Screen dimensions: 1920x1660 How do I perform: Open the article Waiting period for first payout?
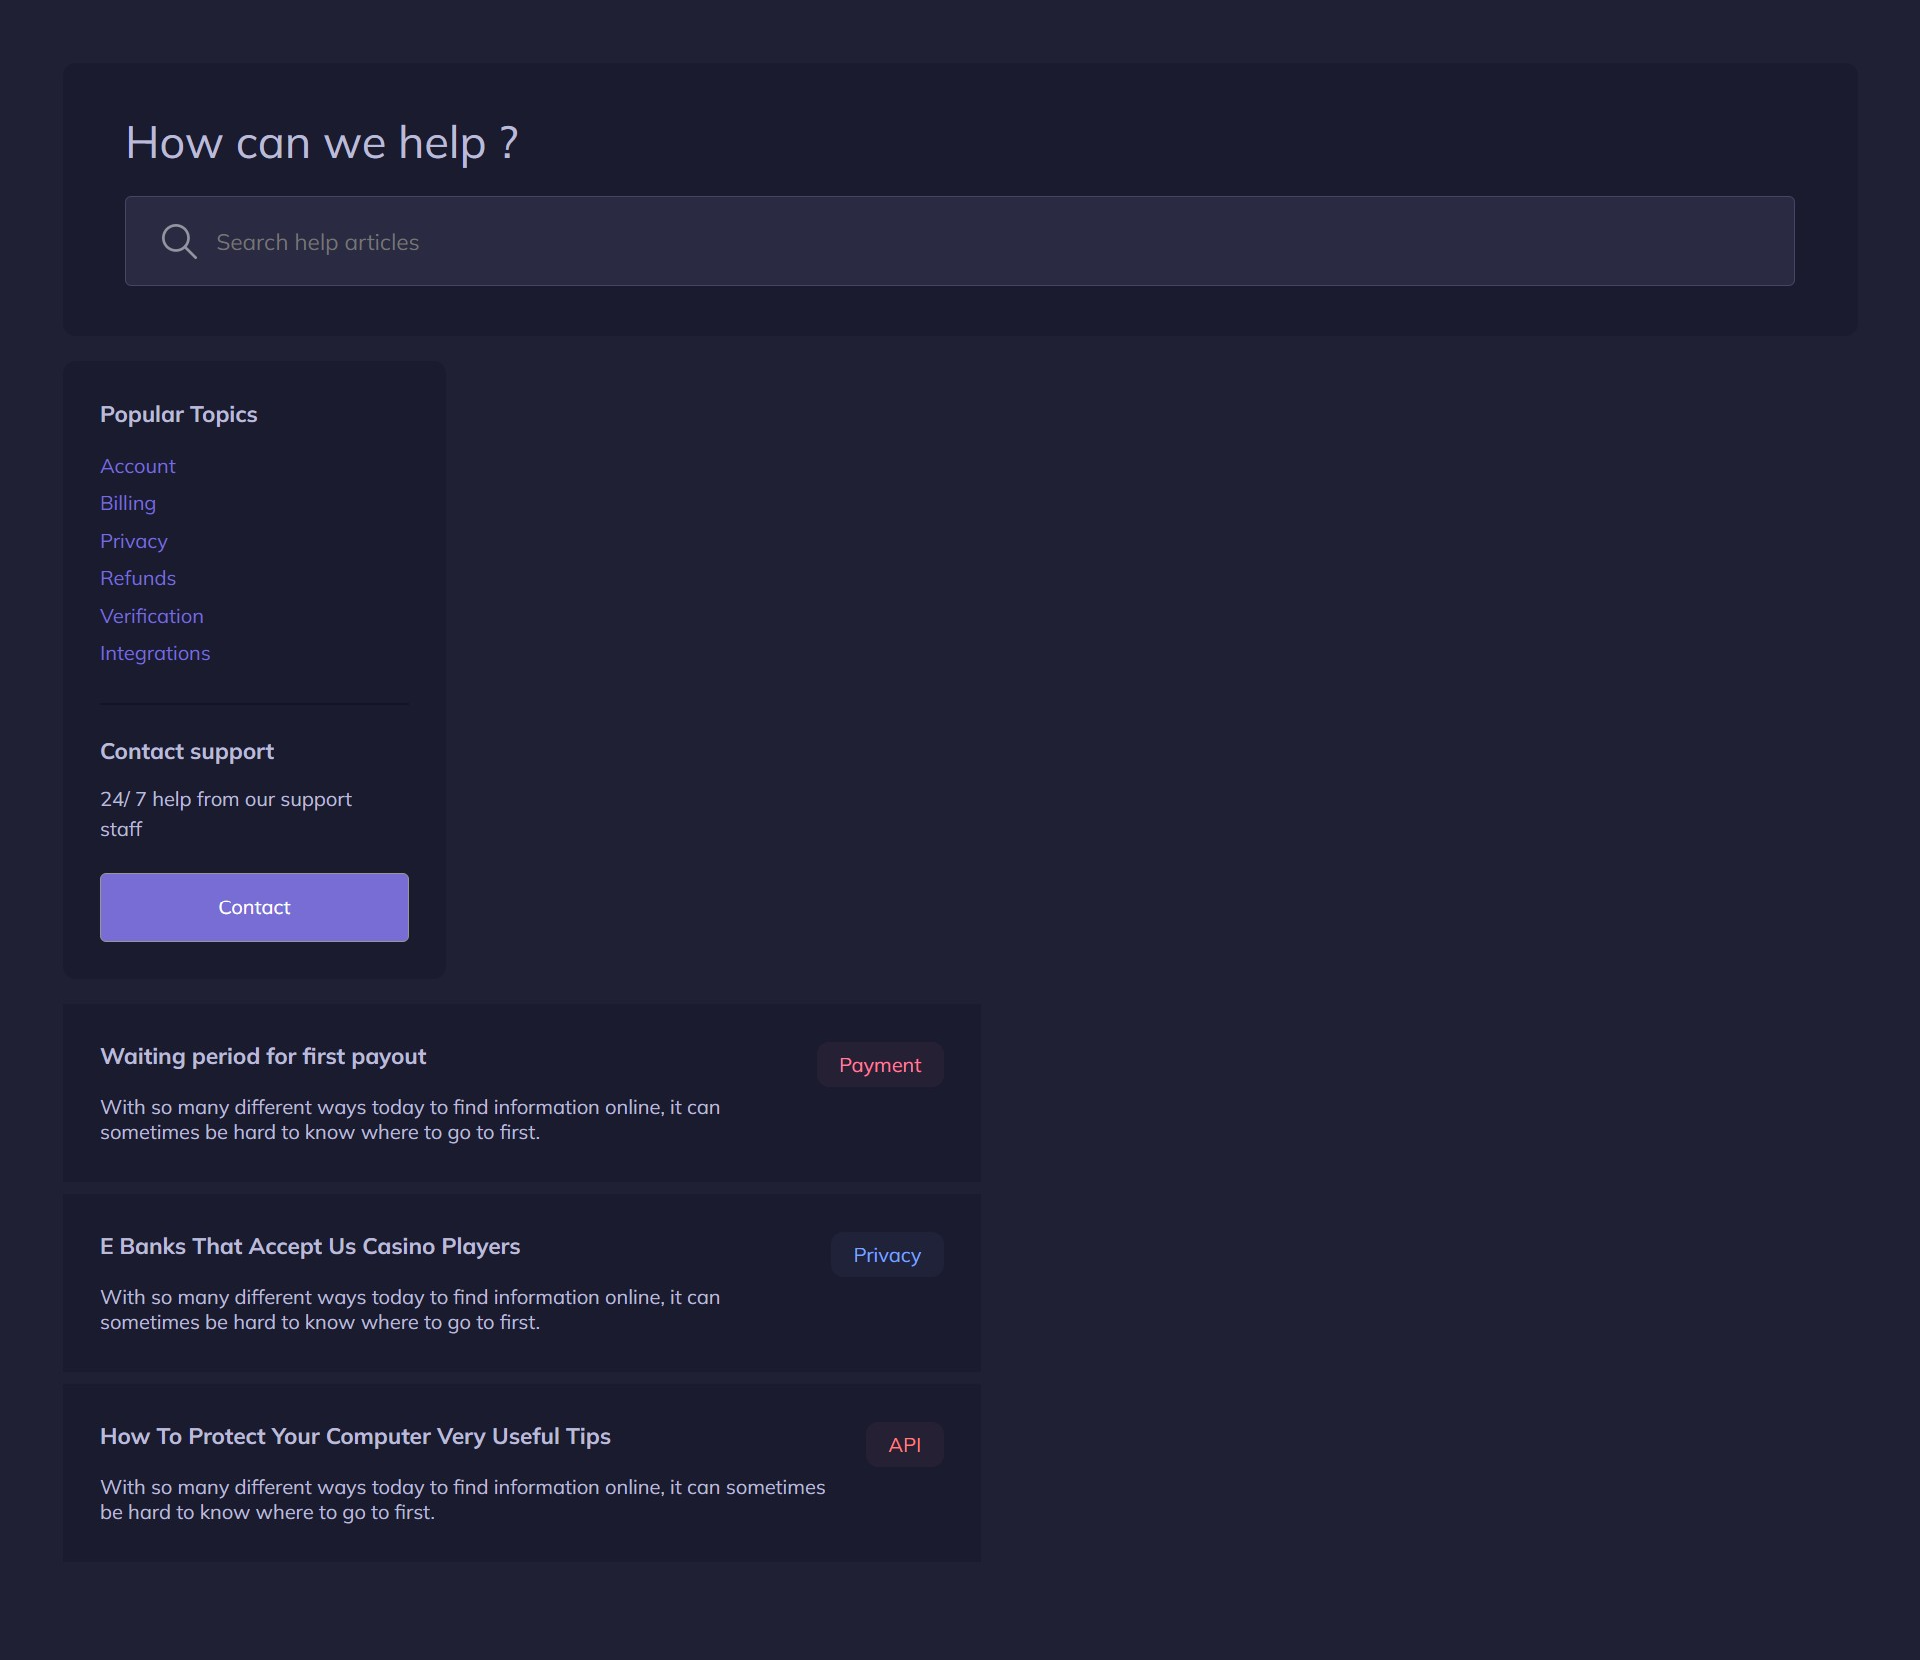point(262,1055)
